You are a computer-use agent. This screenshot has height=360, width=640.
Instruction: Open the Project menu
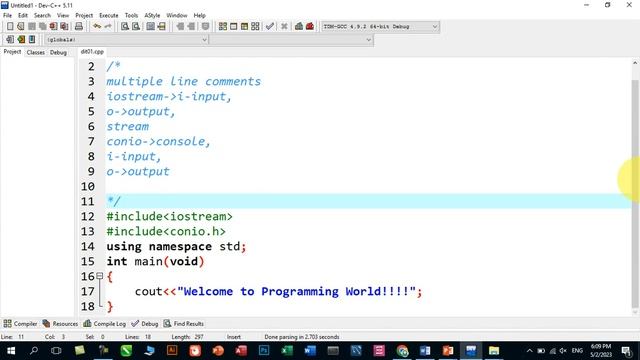84,15
